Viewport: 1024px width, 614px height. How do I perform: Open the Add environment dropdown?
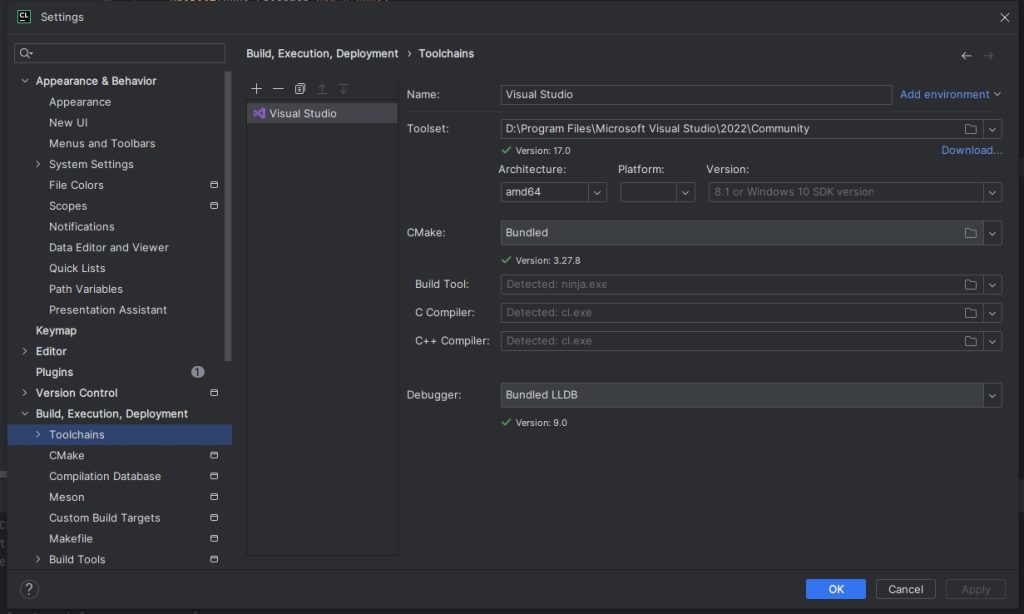(950, 95)
